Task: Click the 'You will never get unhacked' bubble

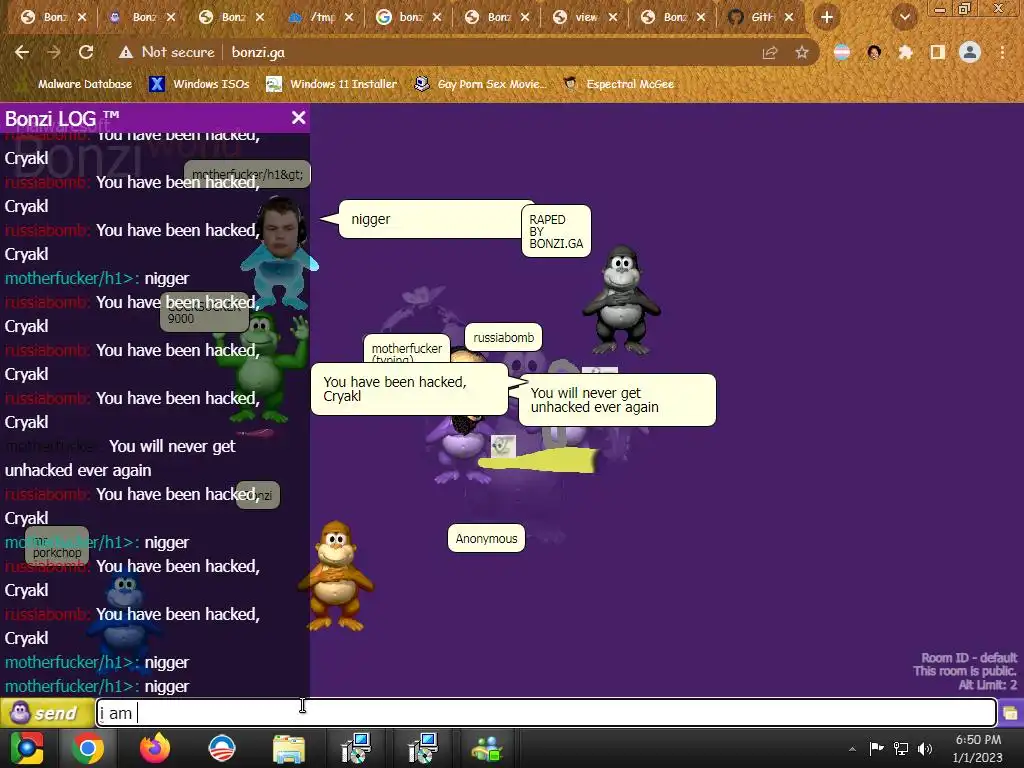Action: (x=617, y=400)
